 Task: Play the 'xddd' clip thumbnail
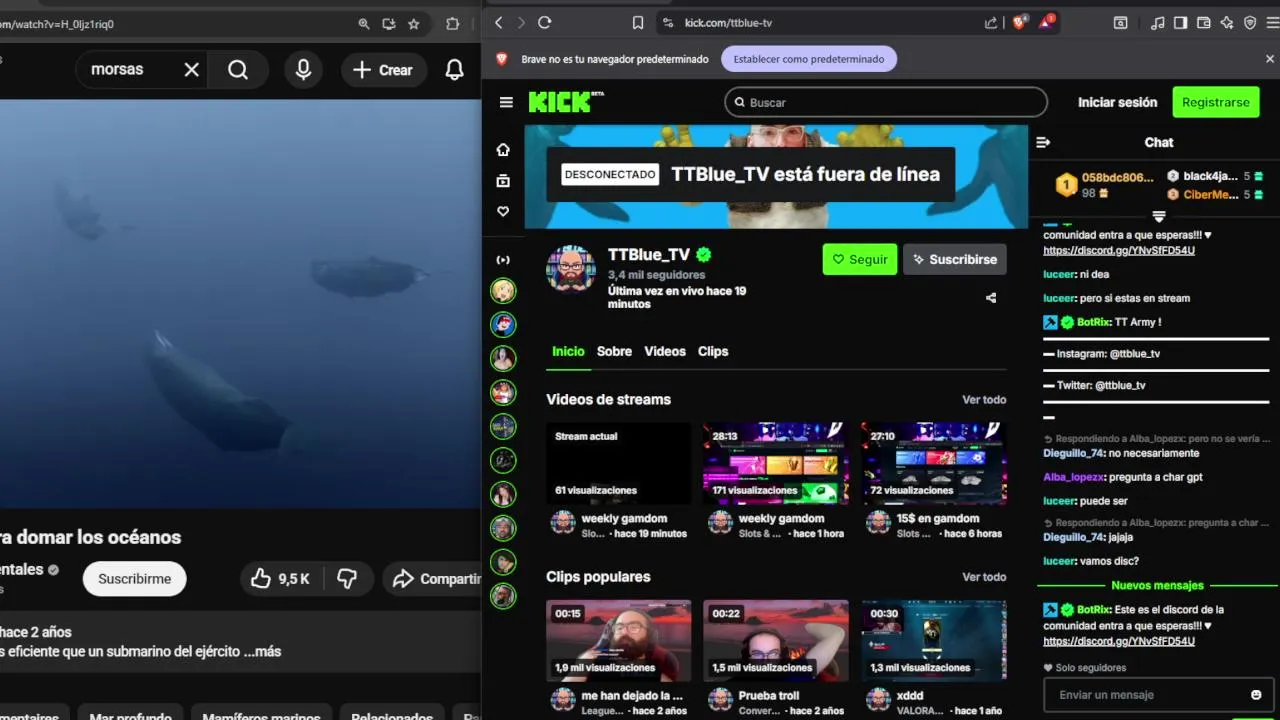[x=934, y=640]
